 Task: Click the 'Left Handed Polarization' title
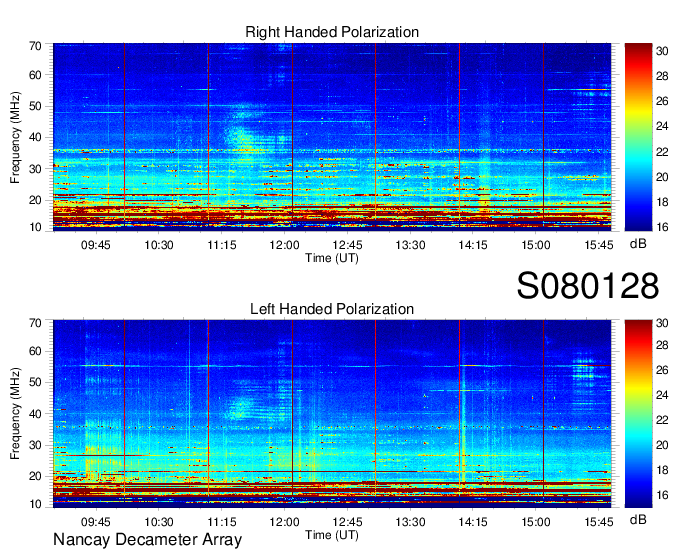(x=332, y=309)
